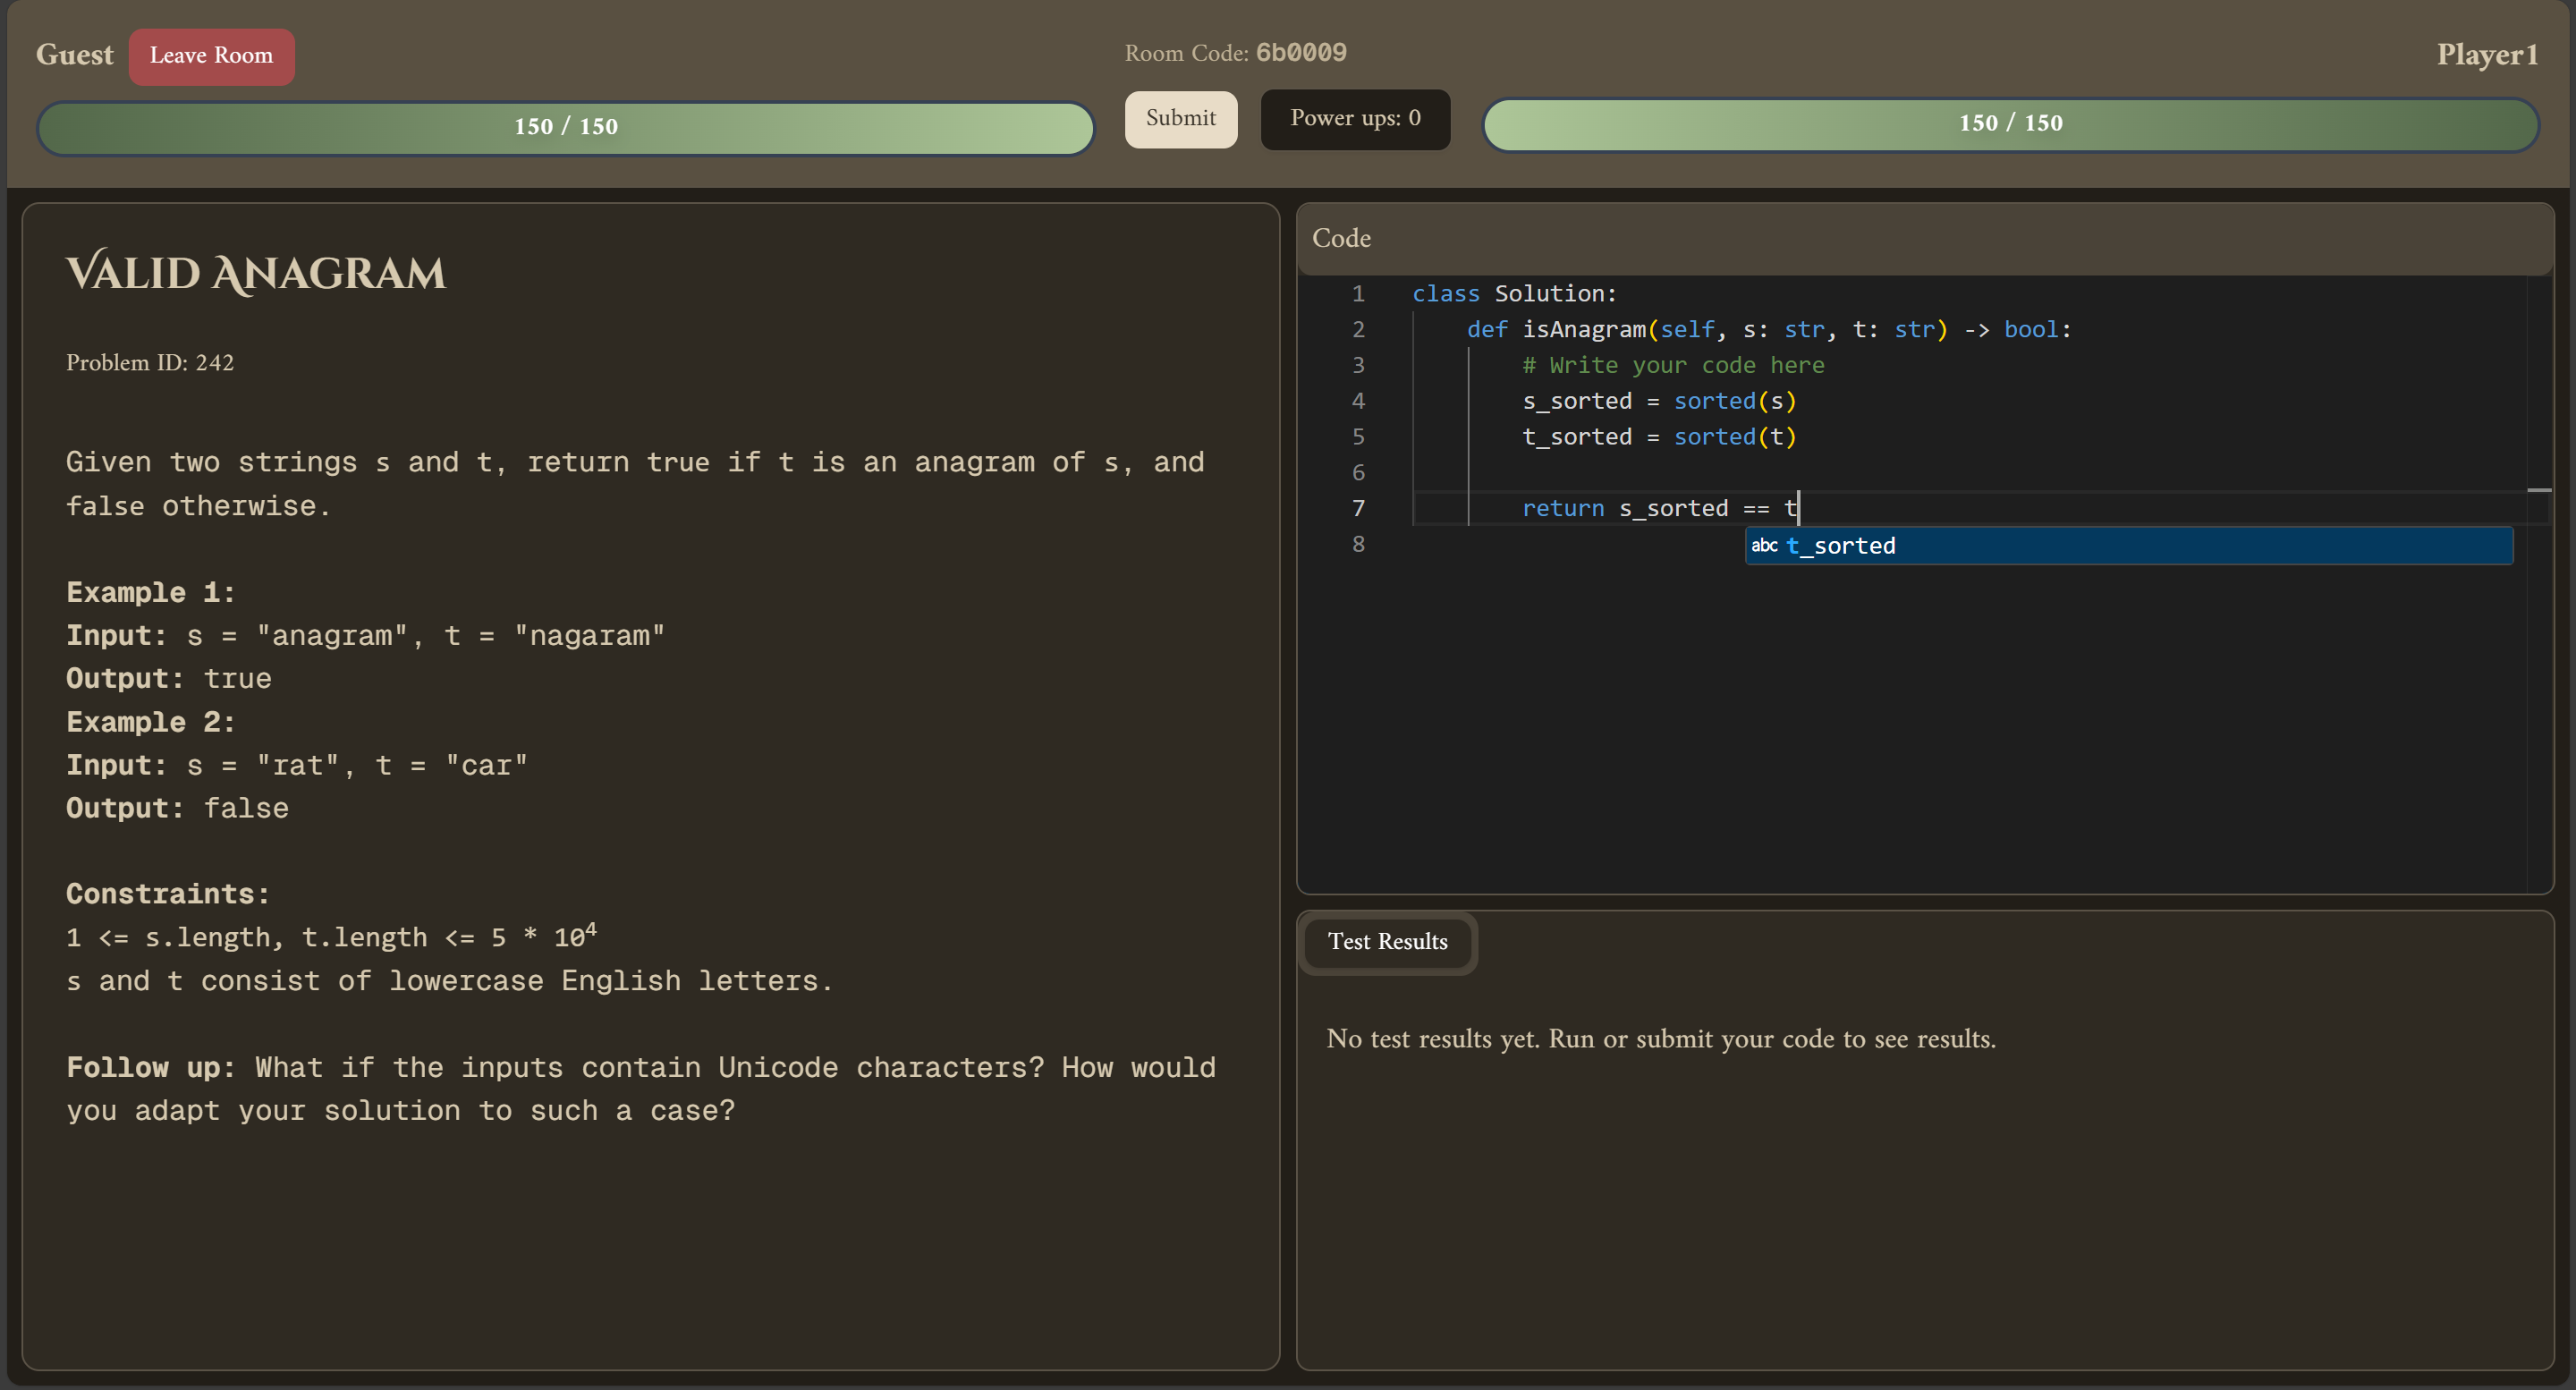This screenshot has height=1390, width=2576.
Task: Click the Guest health bar
Action: 566,127
